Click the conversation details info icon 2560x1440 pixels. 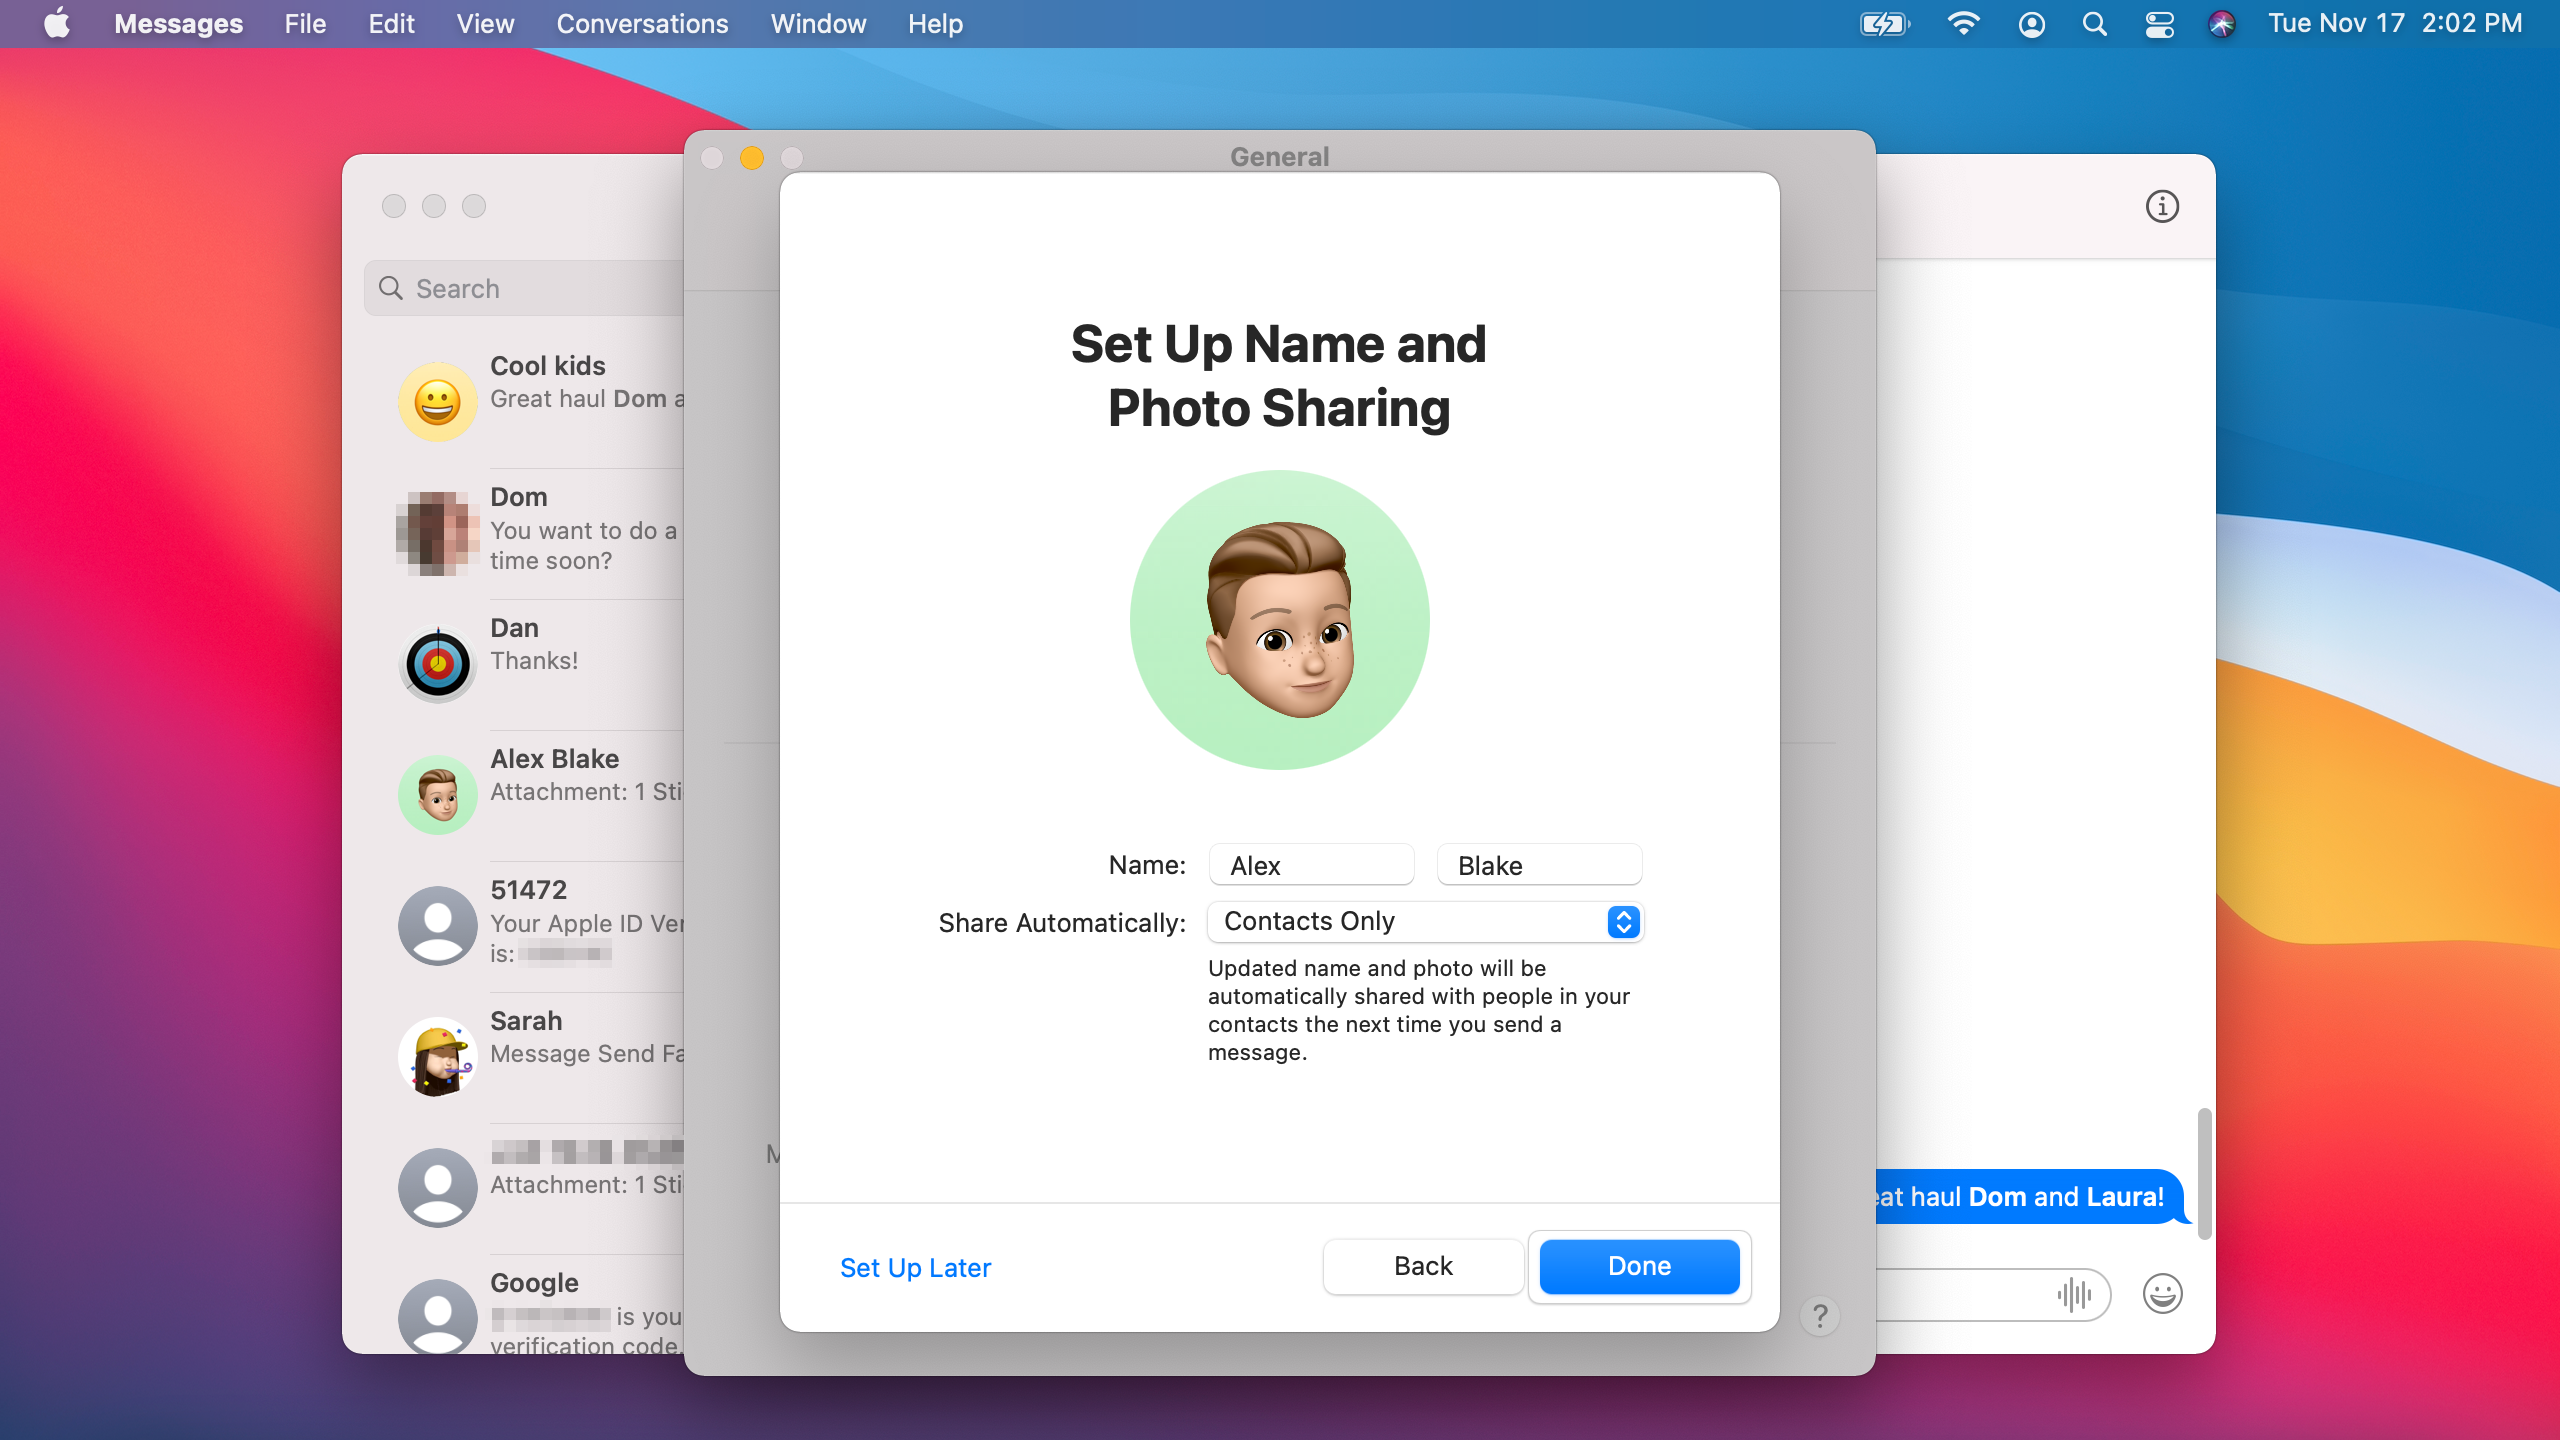point(2162,206)
